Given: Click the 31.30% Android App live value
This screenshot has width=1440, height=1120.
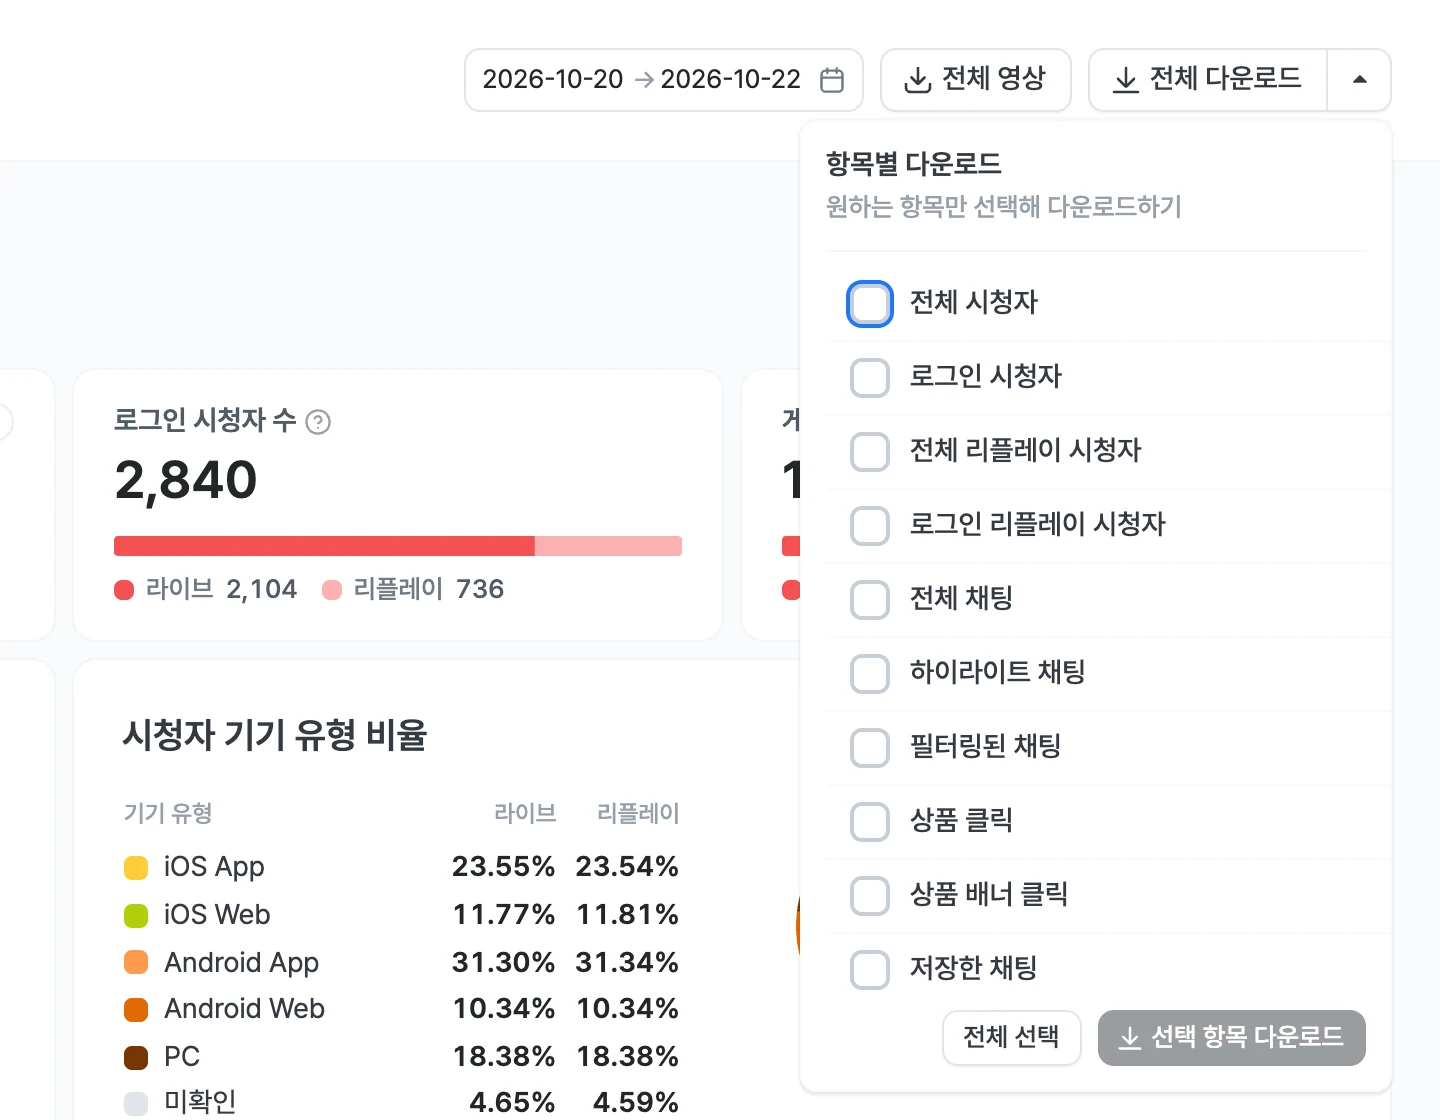Looking at the screenshot, I should point(503,962).
